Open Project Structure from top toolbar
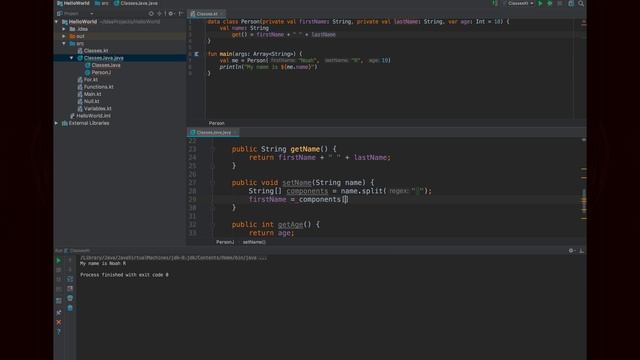The width and height of the screenshot is (640, 360). (571, 3)
